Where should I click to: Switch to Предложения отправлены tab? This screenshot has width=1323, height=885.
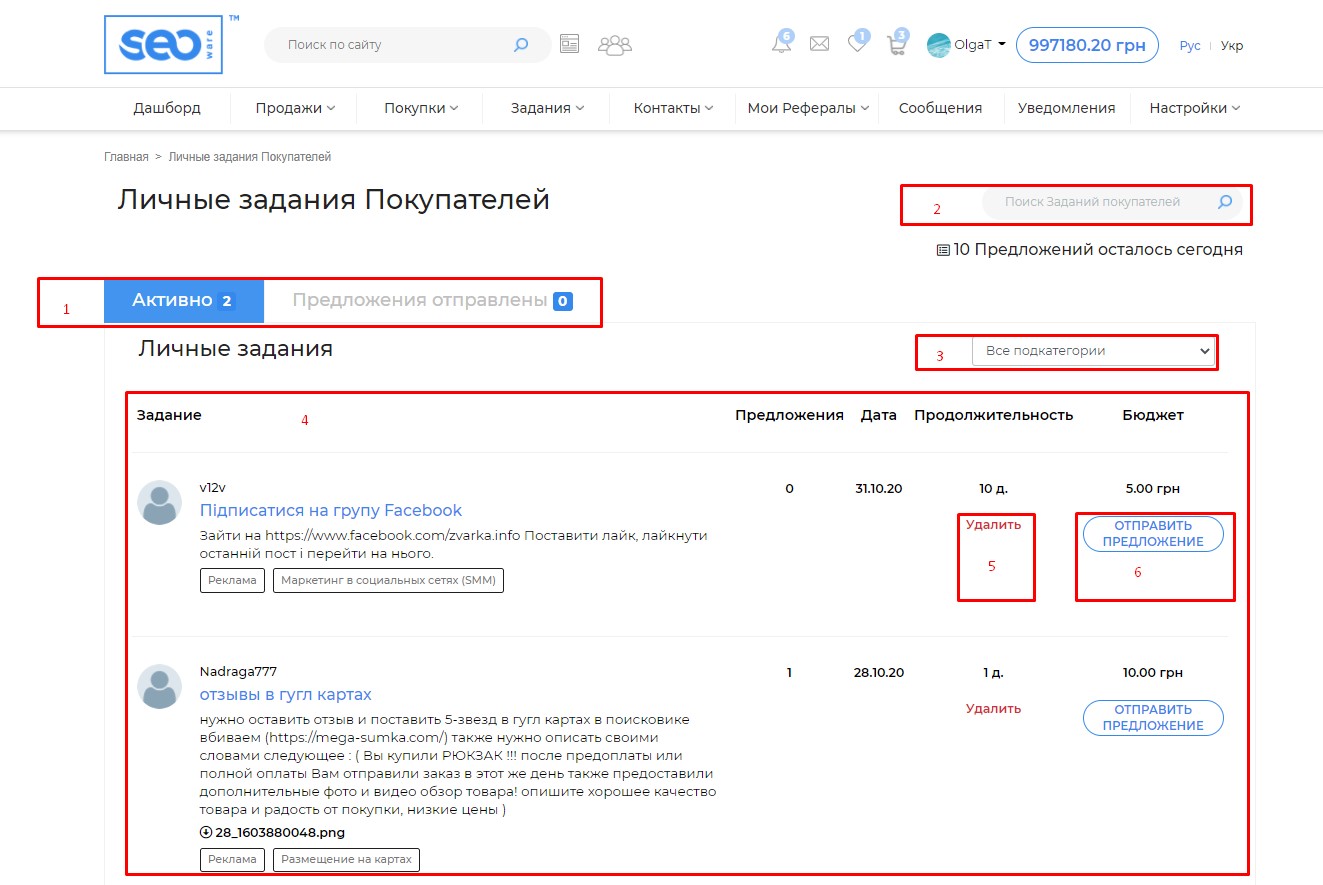pos(431,300)
